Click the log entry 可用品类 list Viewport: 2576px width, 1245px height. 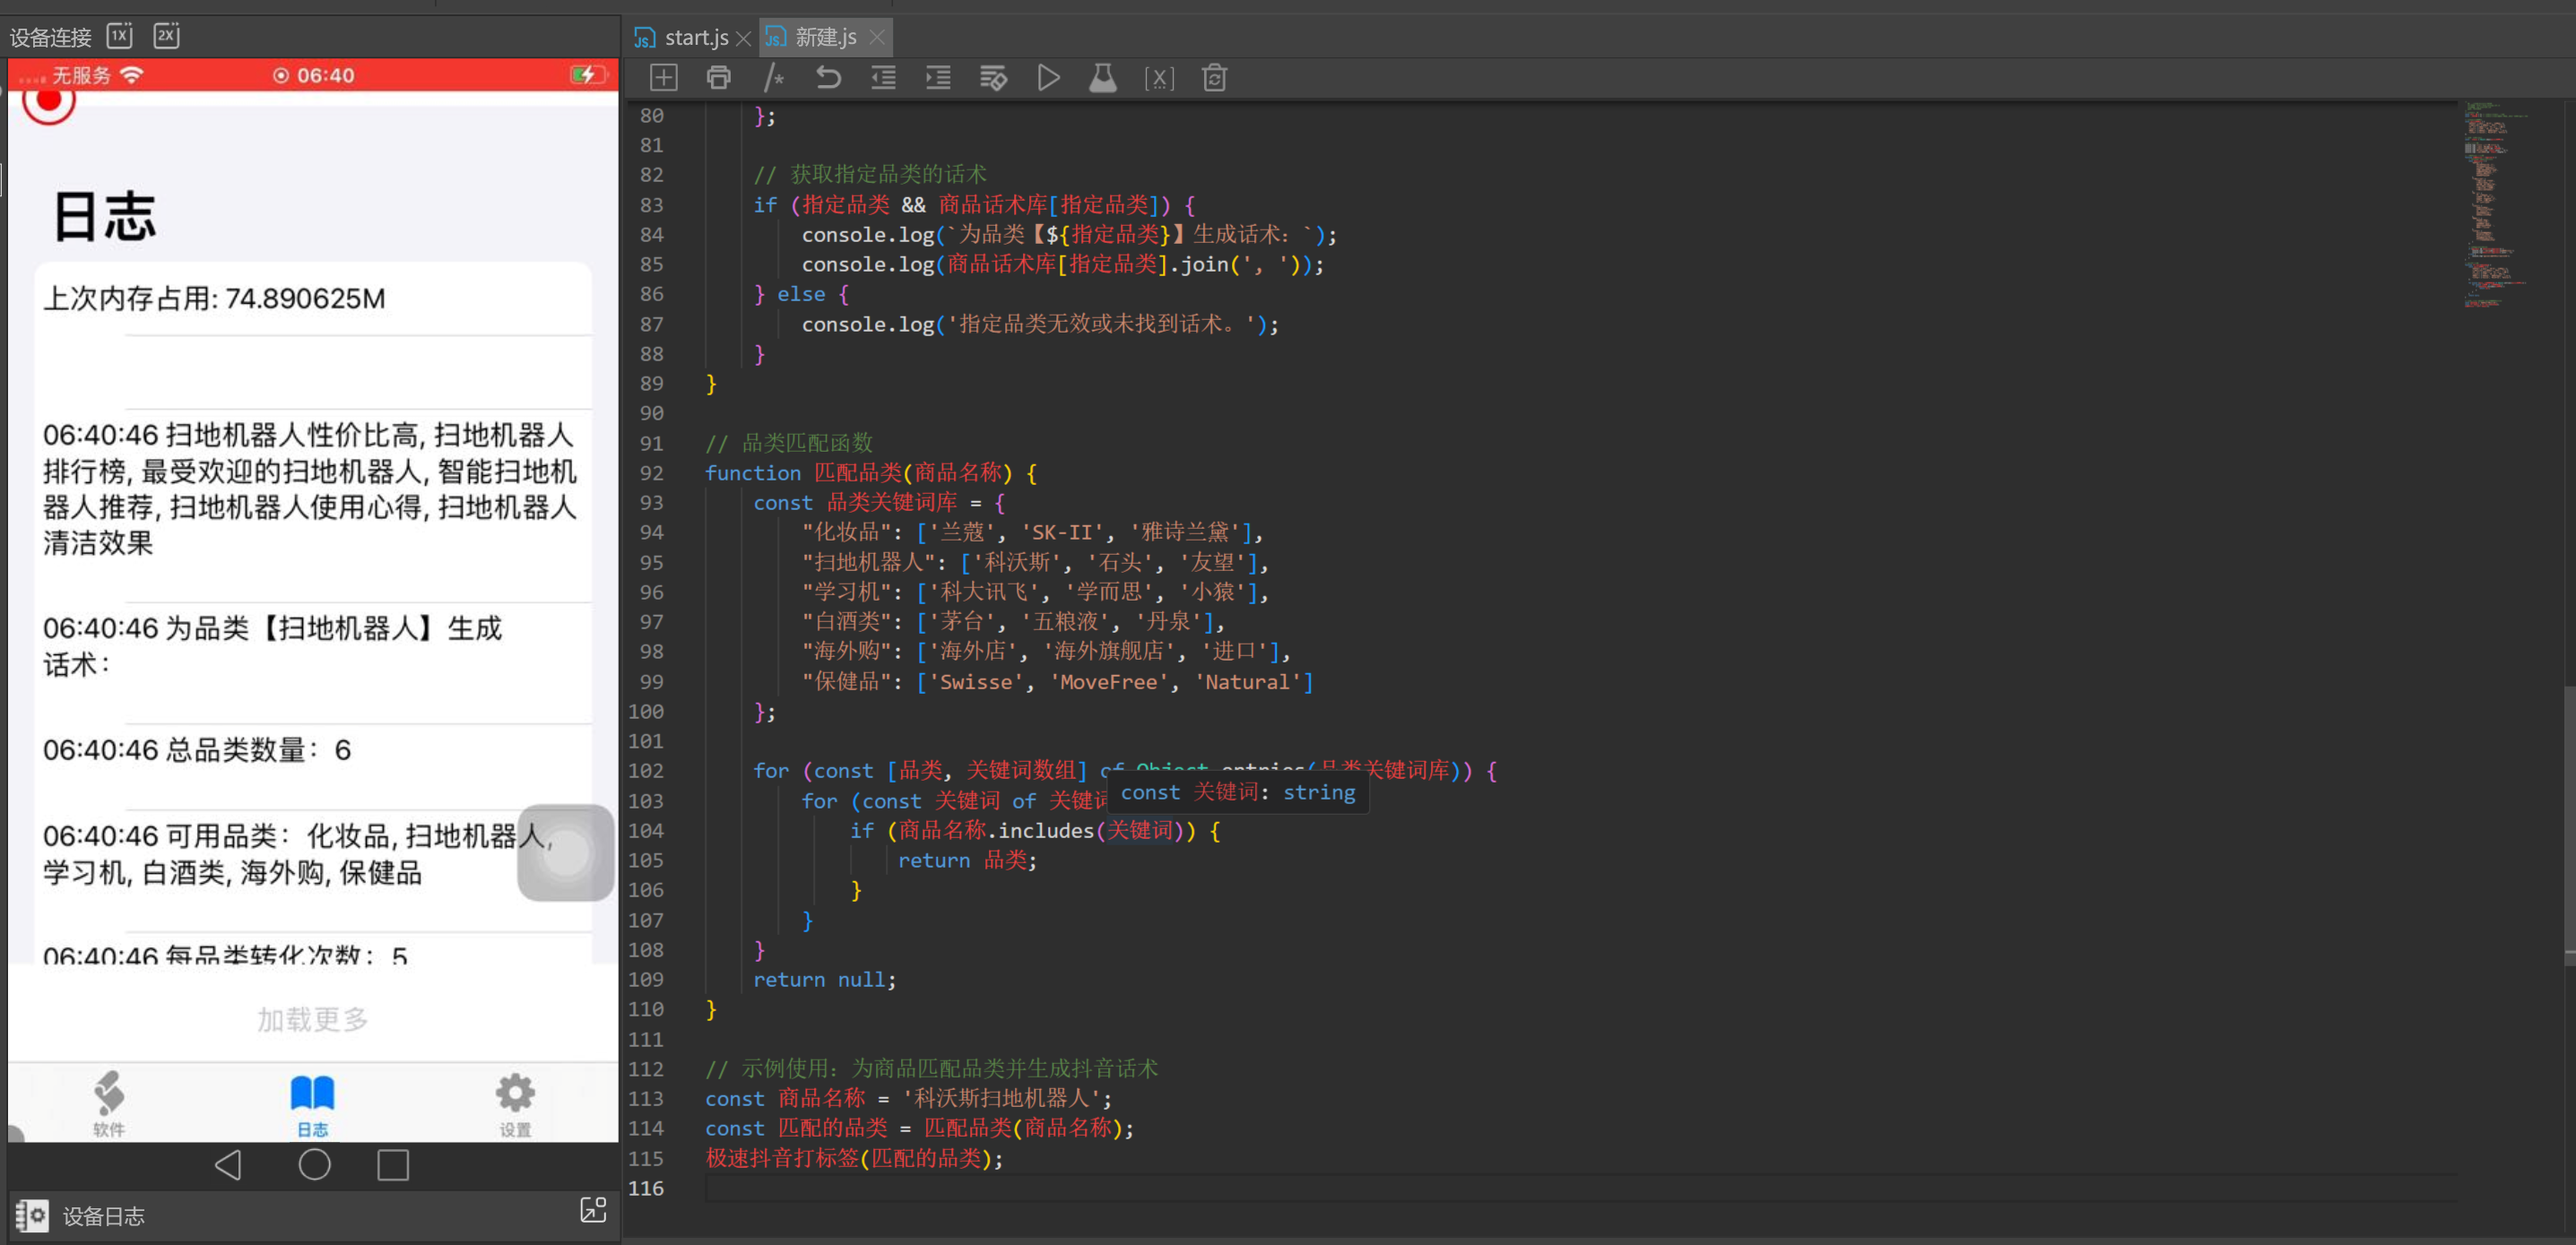[x=298, y=854]
